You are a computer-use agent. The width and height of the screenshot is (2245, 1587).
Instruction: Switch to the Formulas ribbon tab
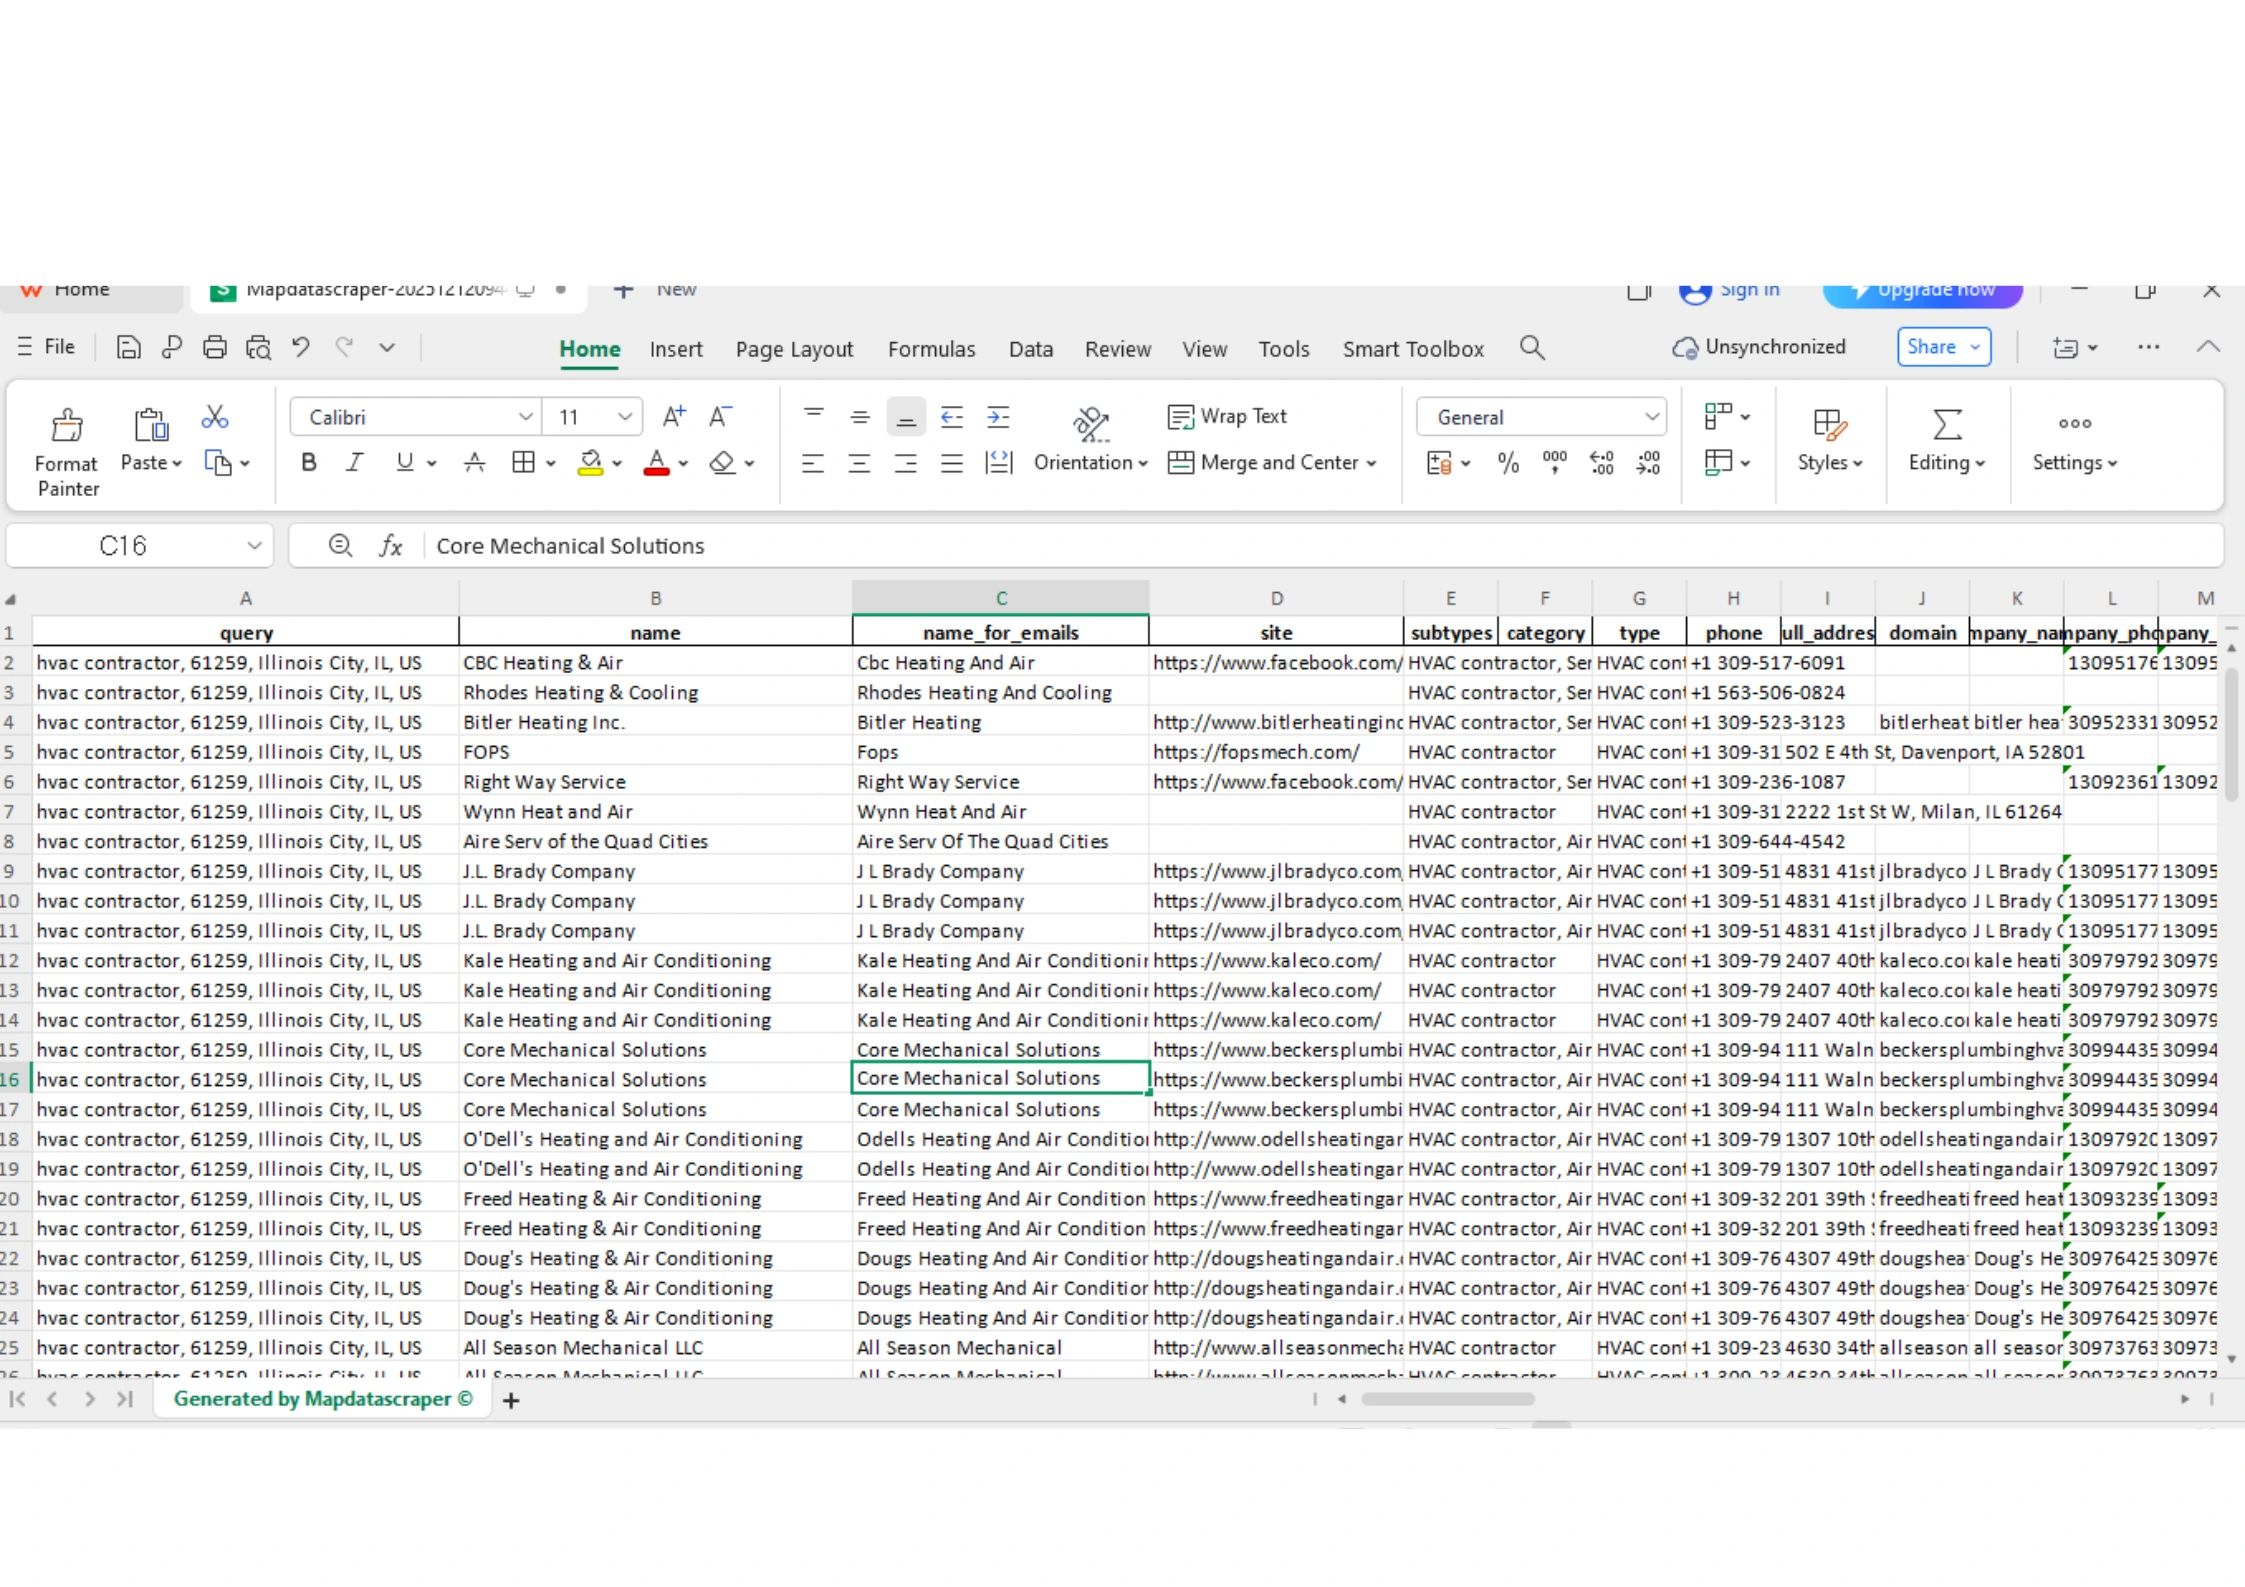[930, 349]
